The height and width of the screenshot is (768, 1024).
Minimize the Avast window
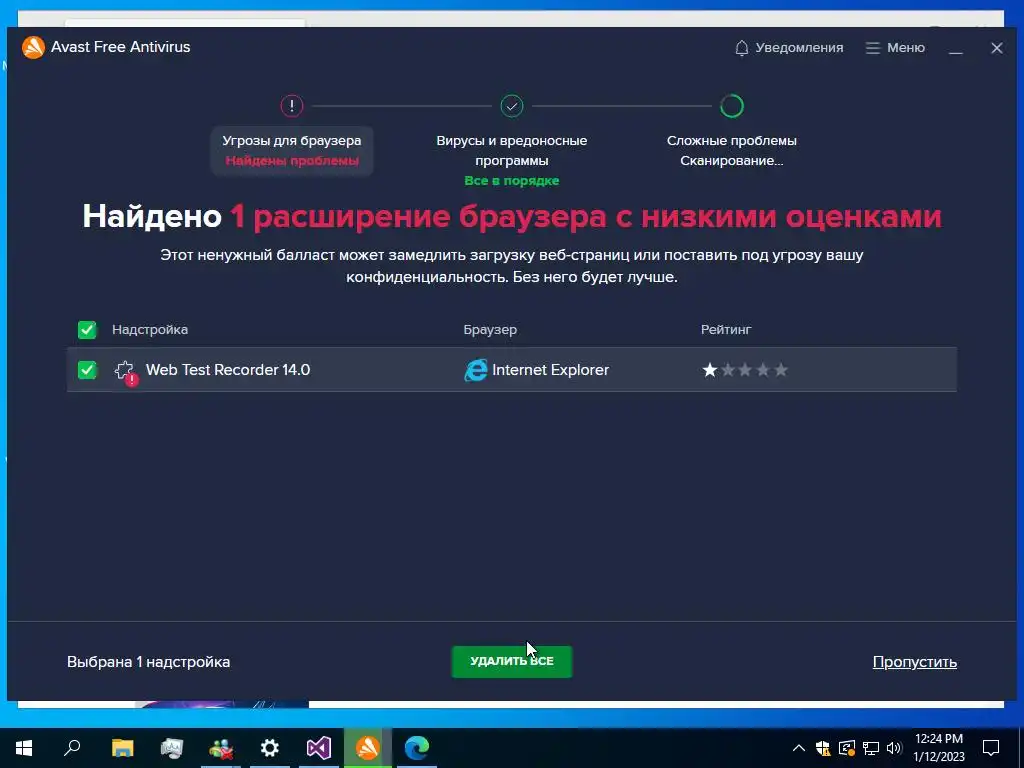click(955, 48)
